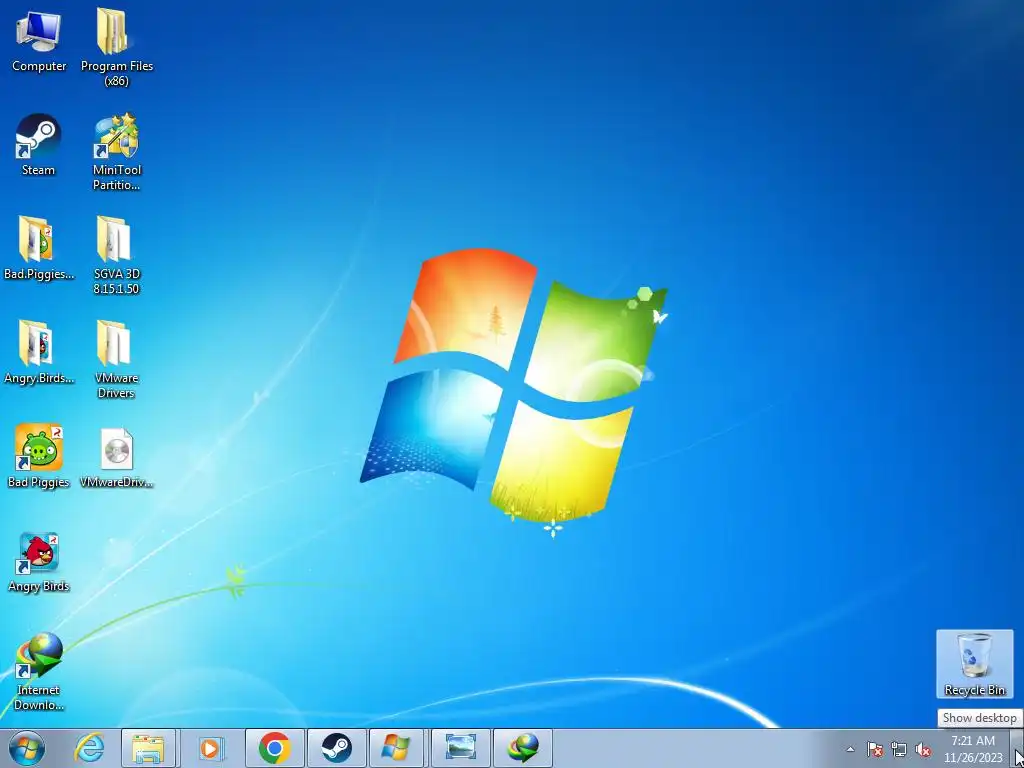Select the Bad.Piggies folder on desktop

(39, 248)
